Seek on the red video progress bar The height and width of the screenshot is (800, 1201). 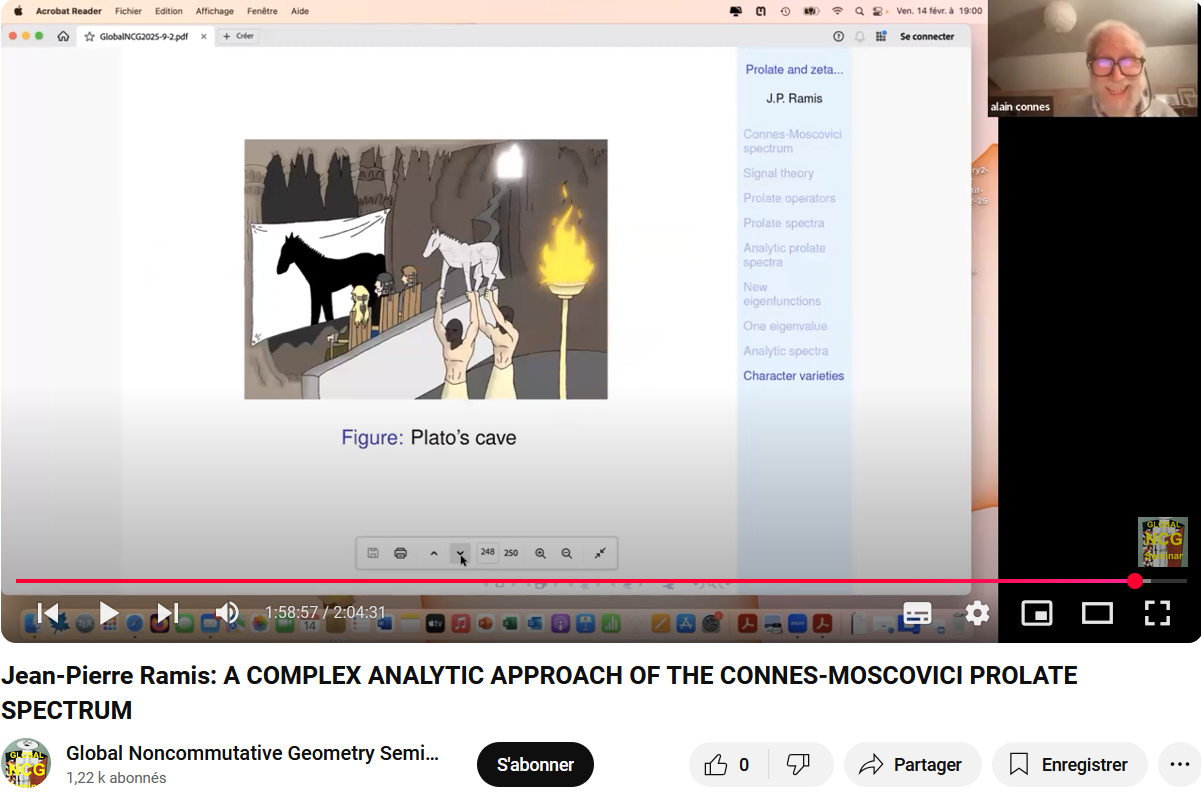coord(600,581)
